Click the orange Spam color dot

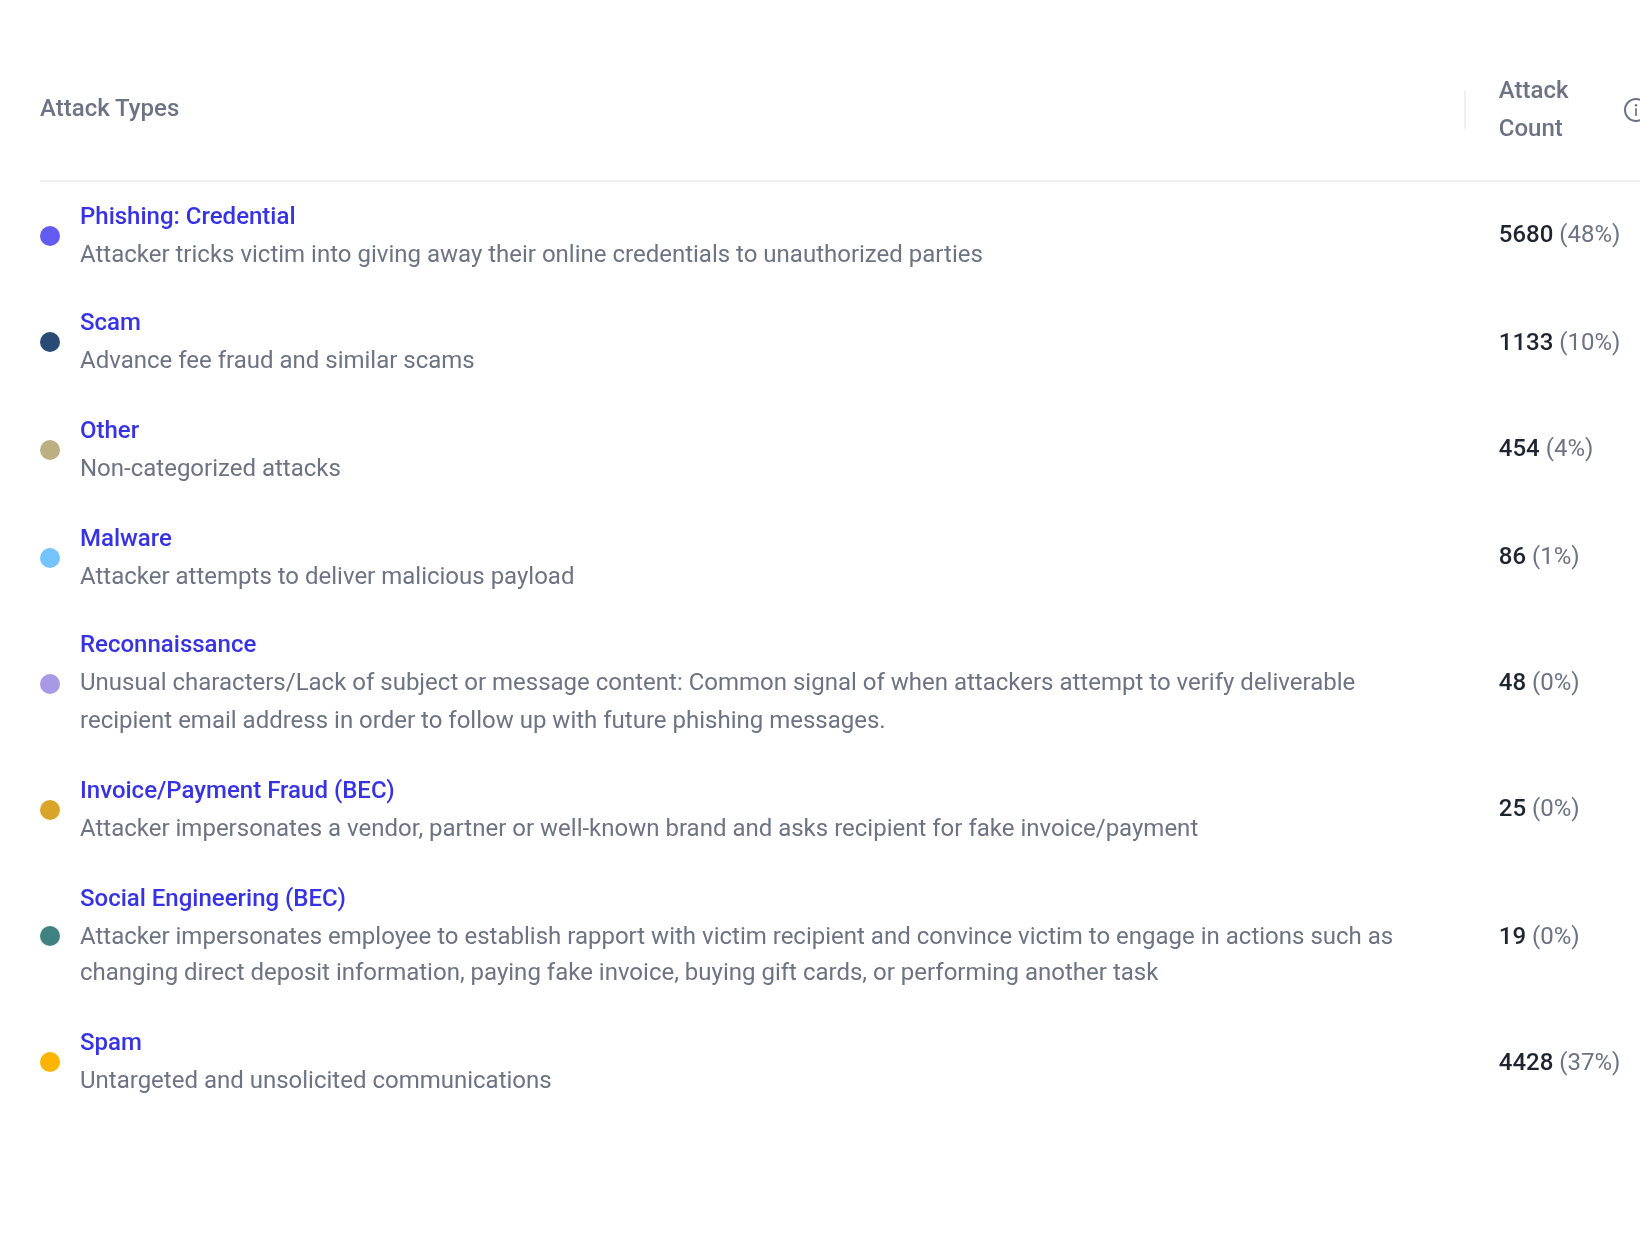click(x=50, y=1062)
